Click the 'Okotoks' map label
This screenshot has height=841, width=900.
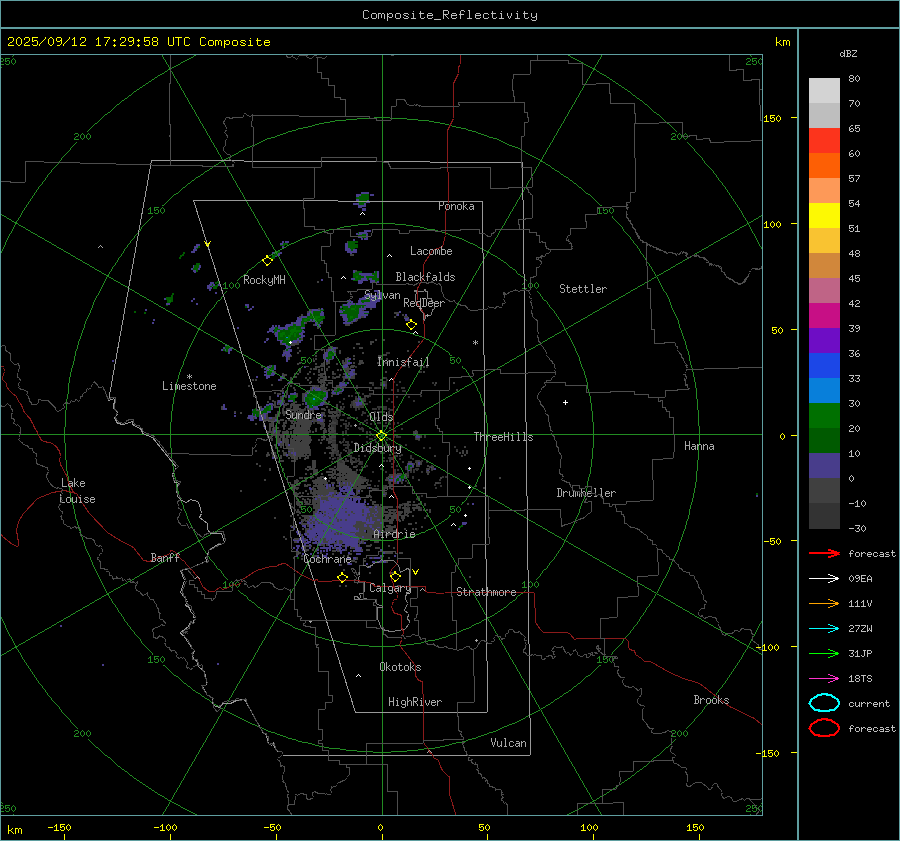[400, 666]
